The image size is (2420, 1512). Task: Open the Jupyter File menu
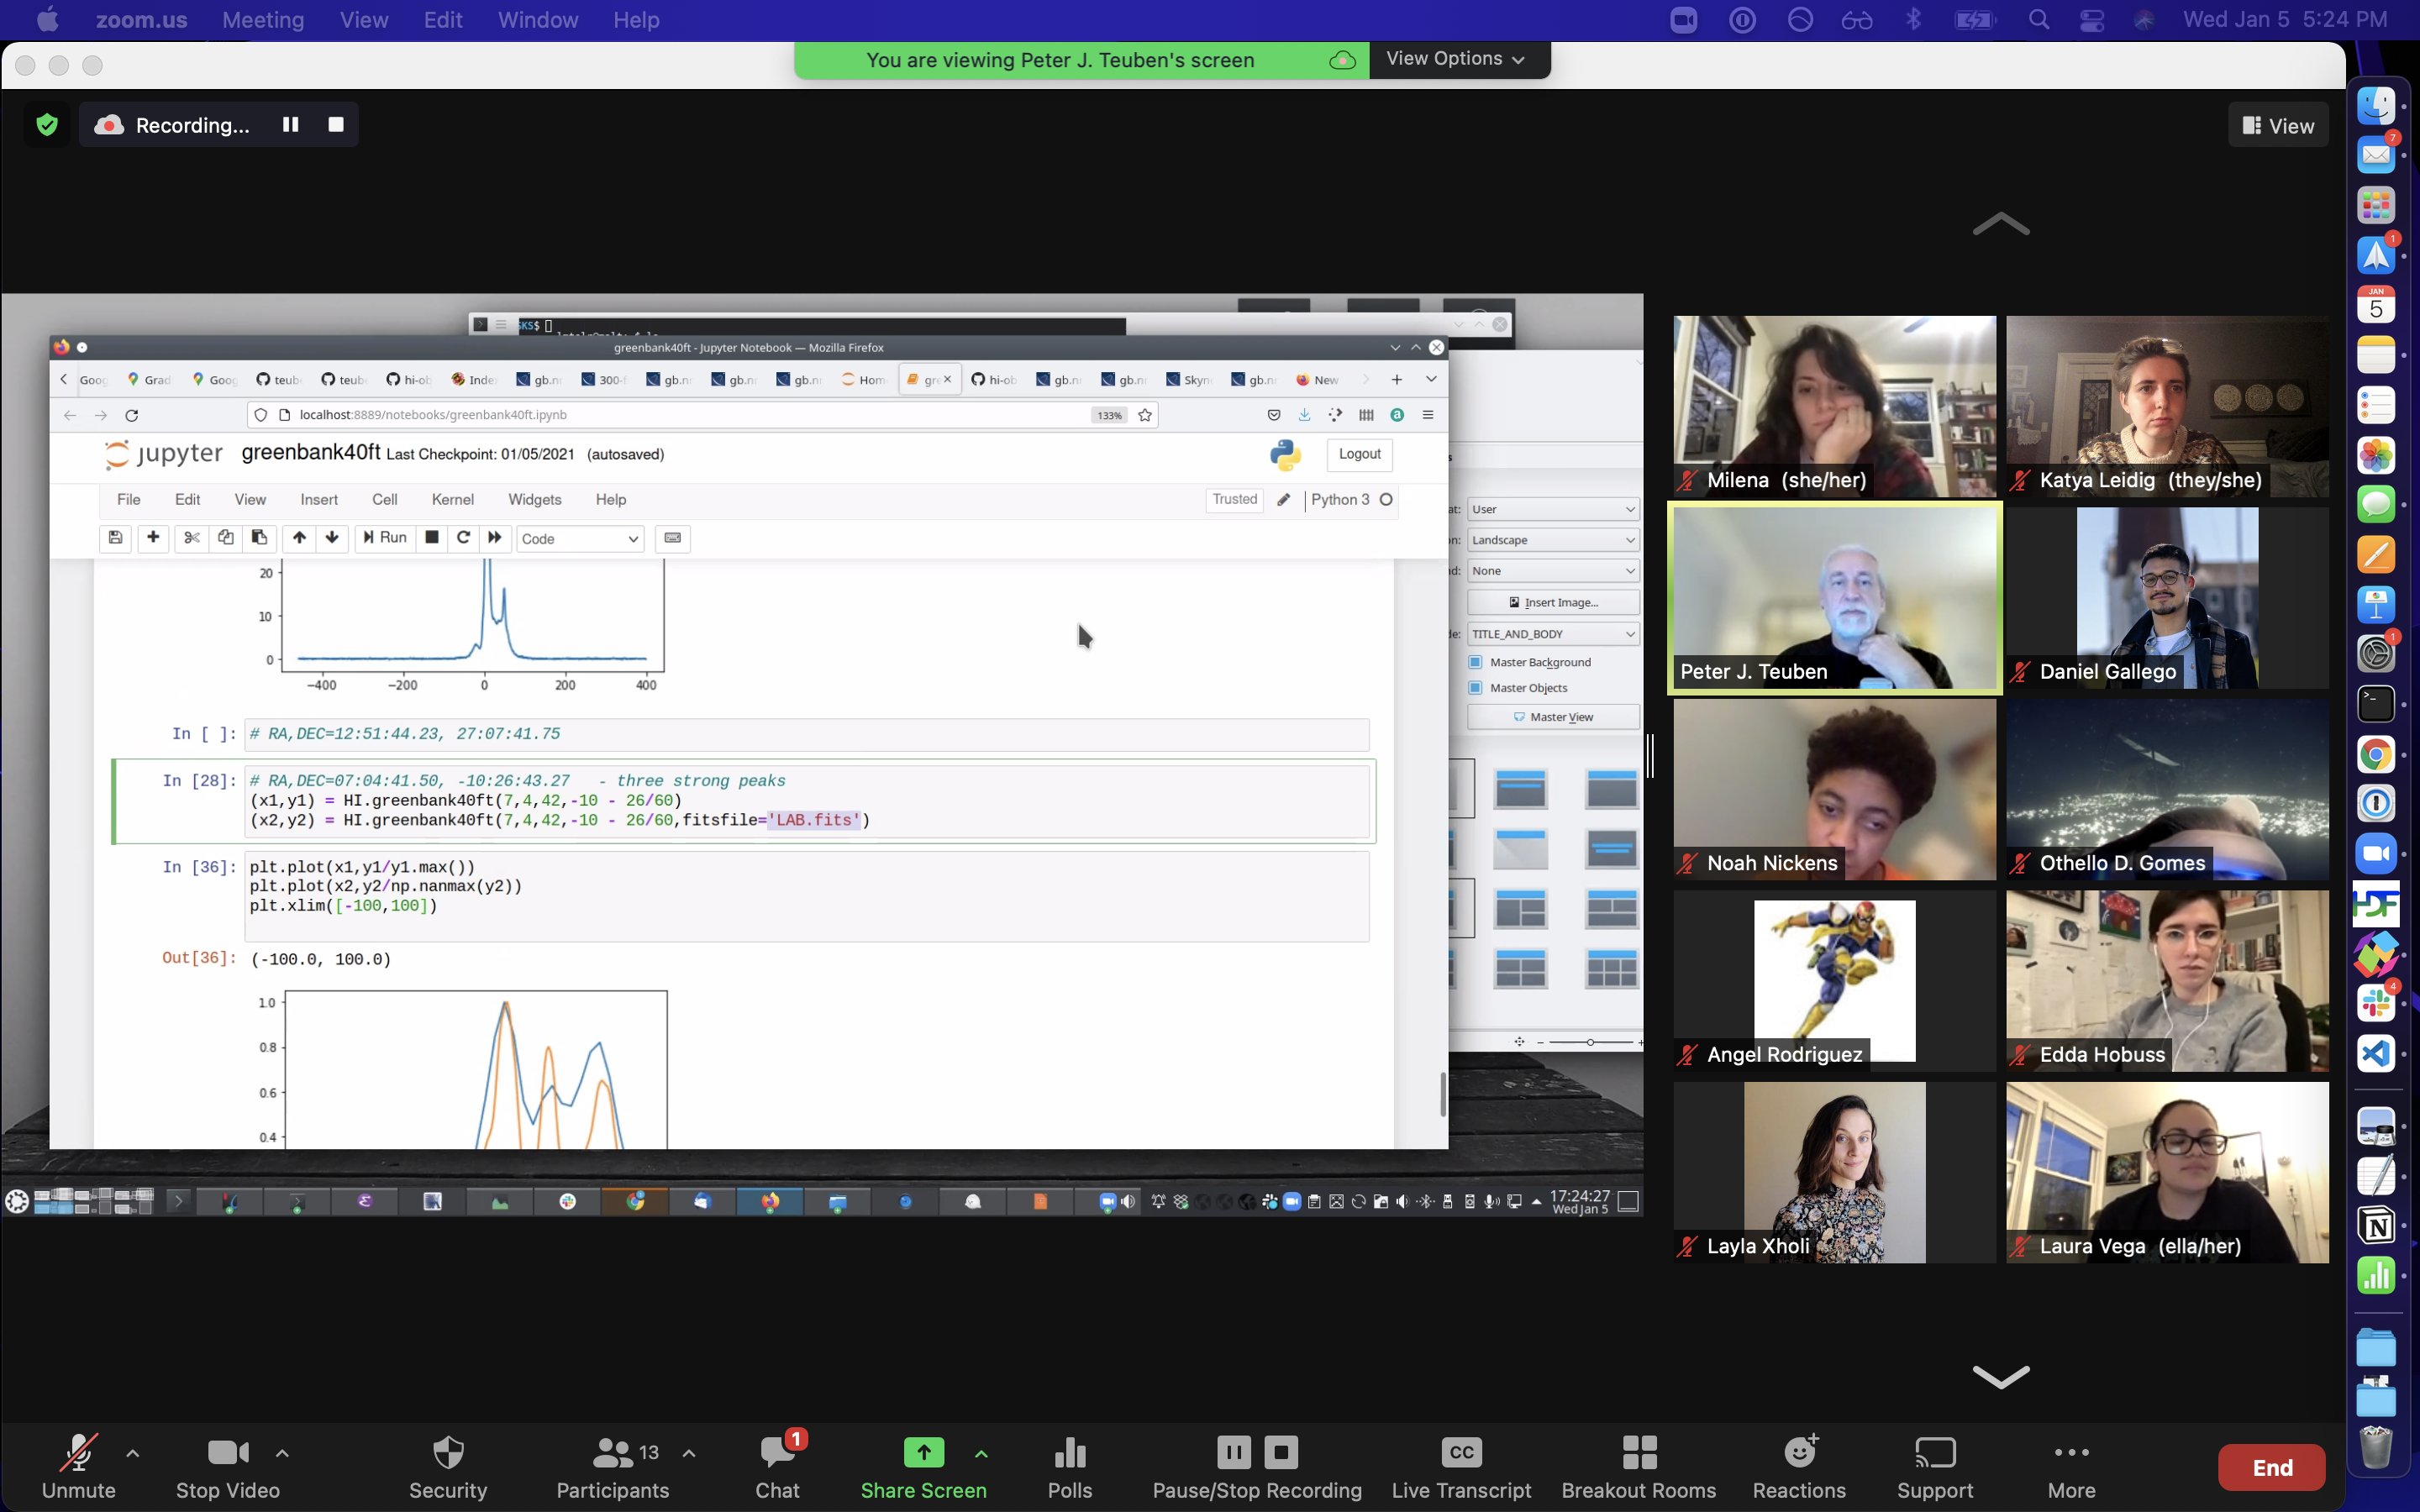point(129,499)
